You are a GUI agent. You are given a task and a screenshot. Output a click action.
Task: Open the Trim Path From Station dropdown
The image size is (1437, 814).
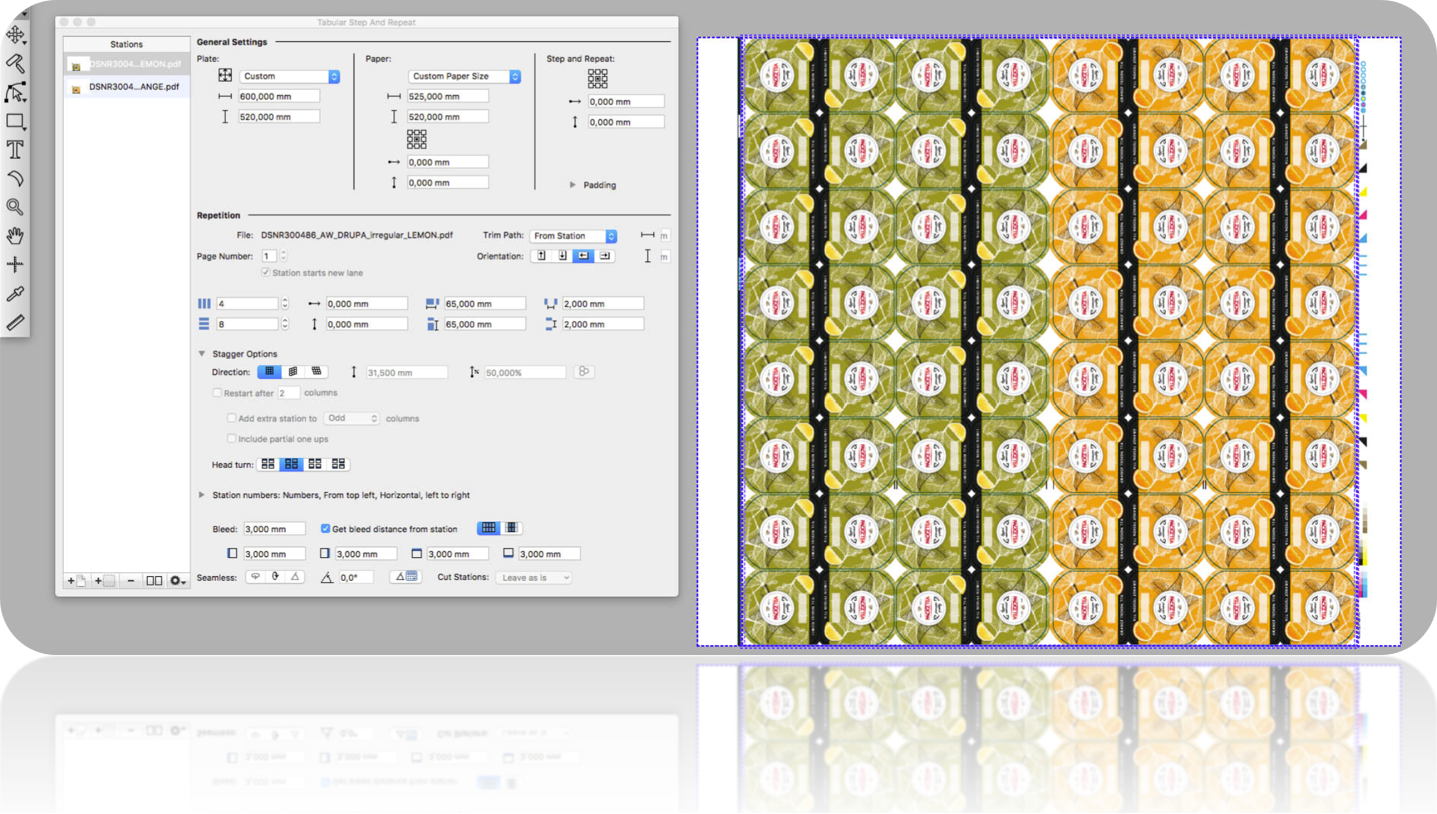point(573,236)
